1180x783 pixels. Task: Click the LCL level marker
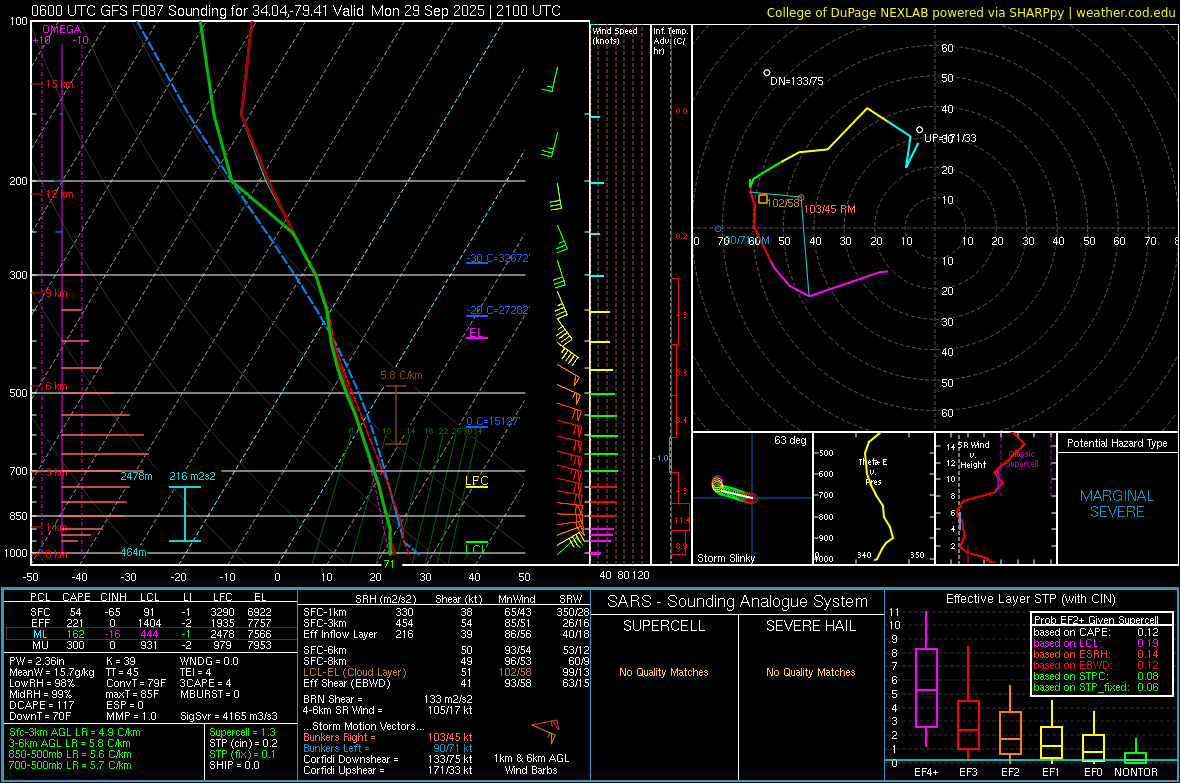pos(476,547)
